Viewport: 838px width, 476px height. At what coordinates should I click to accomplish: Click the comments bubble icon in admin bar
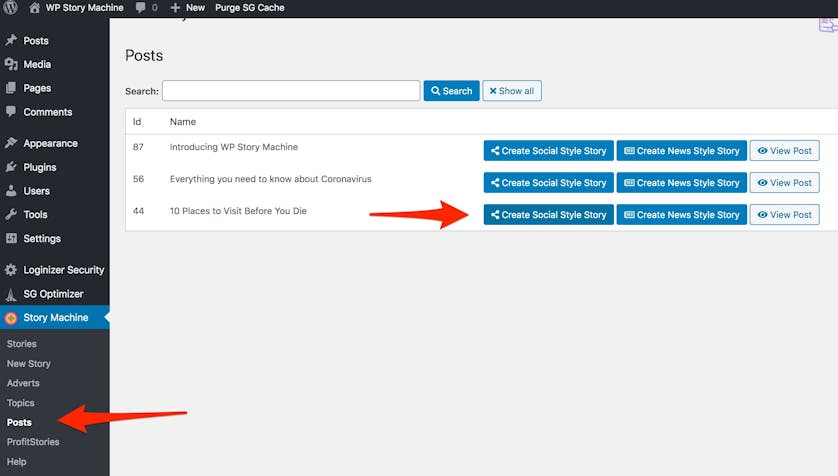point(140,8)
